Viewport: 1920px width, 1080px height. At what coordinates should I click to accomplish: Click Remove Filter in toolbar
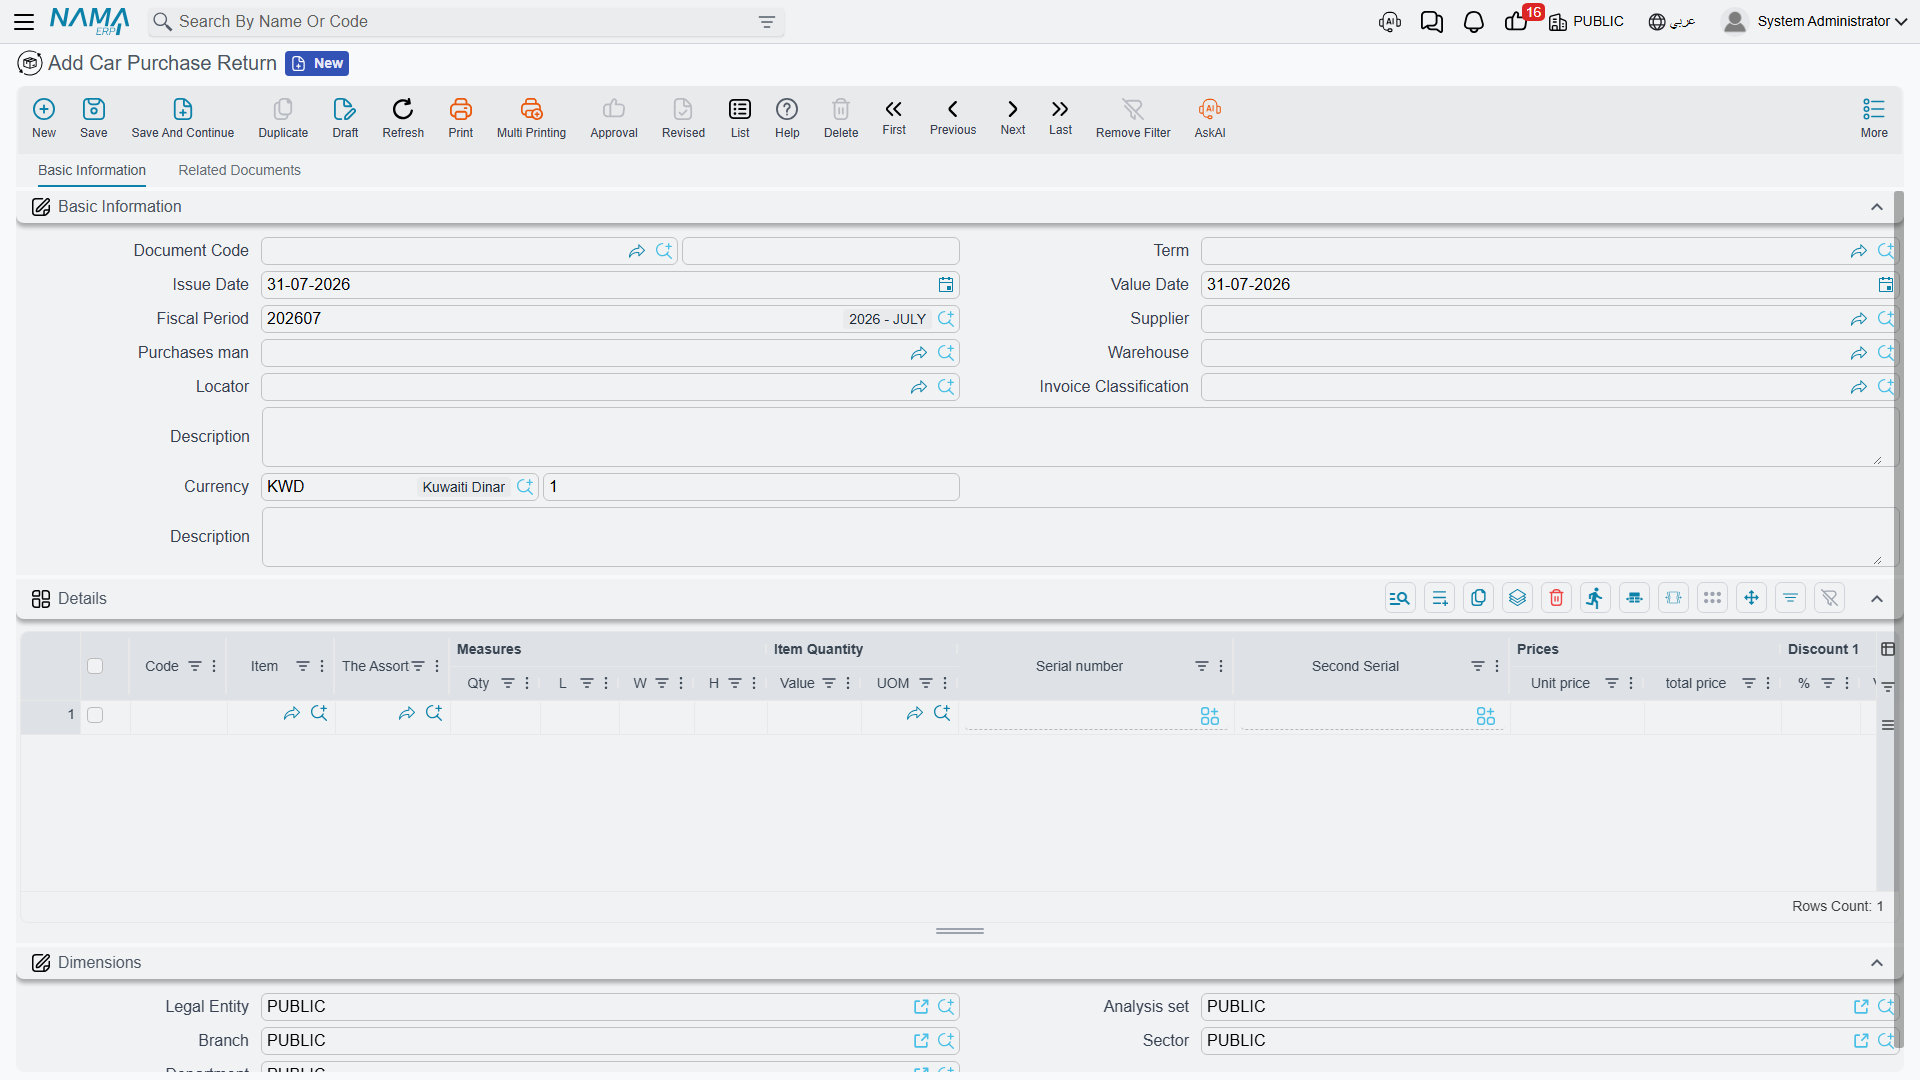(x=1133, y=118)
